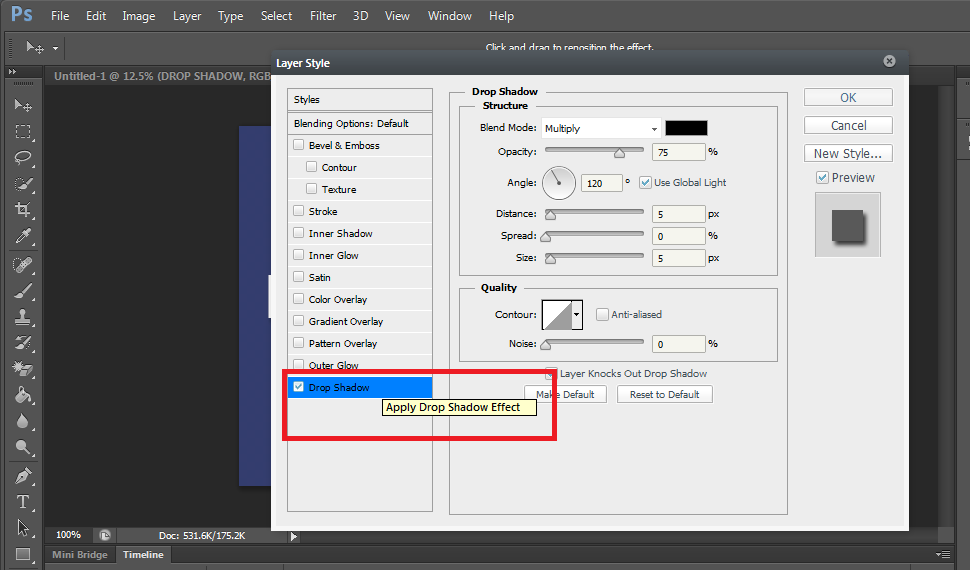Switch to the Mini Bridge tab
This screenshot has width=970, height=570.
click(80, 555)
